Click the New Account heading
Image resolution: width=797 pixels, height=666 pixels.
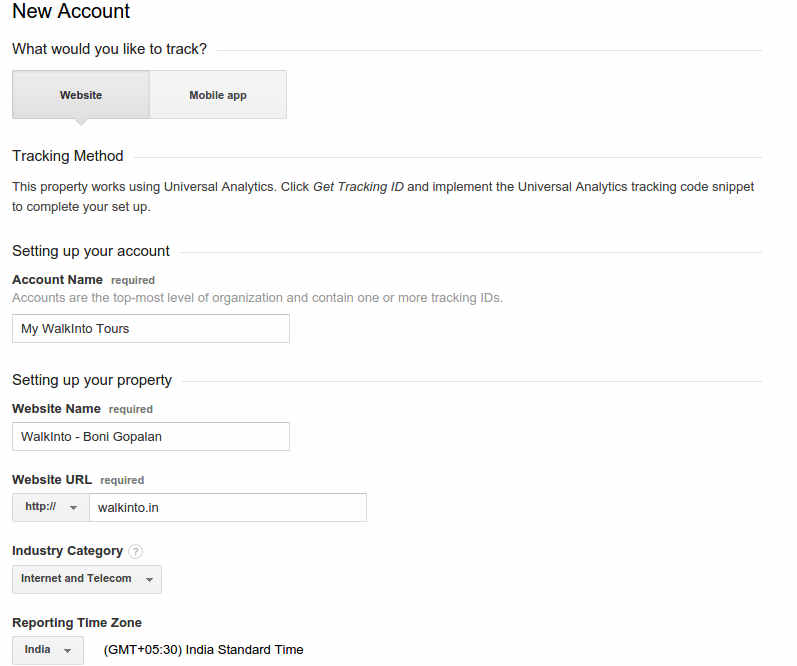click(71, 11)
